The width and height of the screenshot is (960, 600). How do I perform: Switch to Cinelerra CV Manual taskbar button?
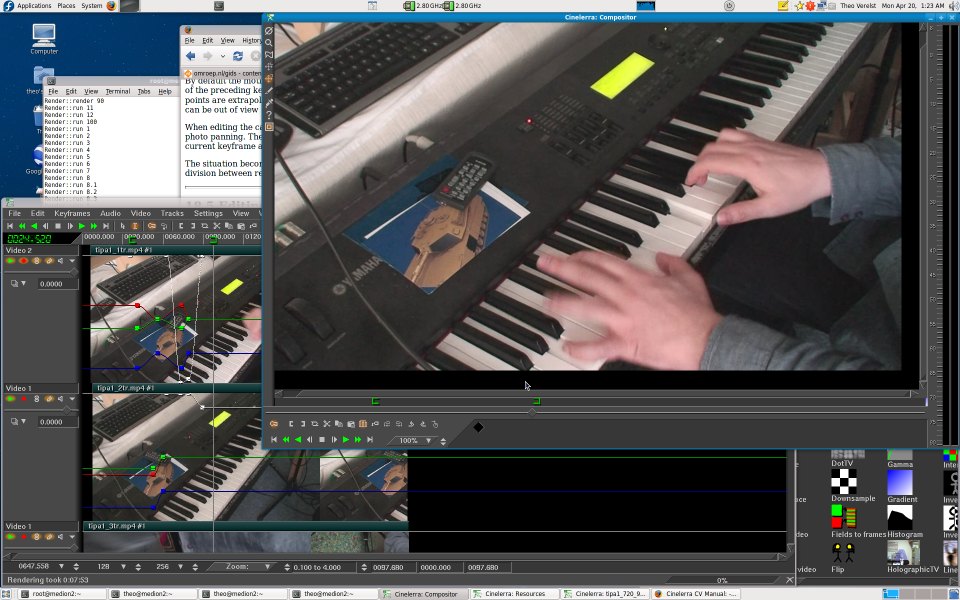click(695, 594)
